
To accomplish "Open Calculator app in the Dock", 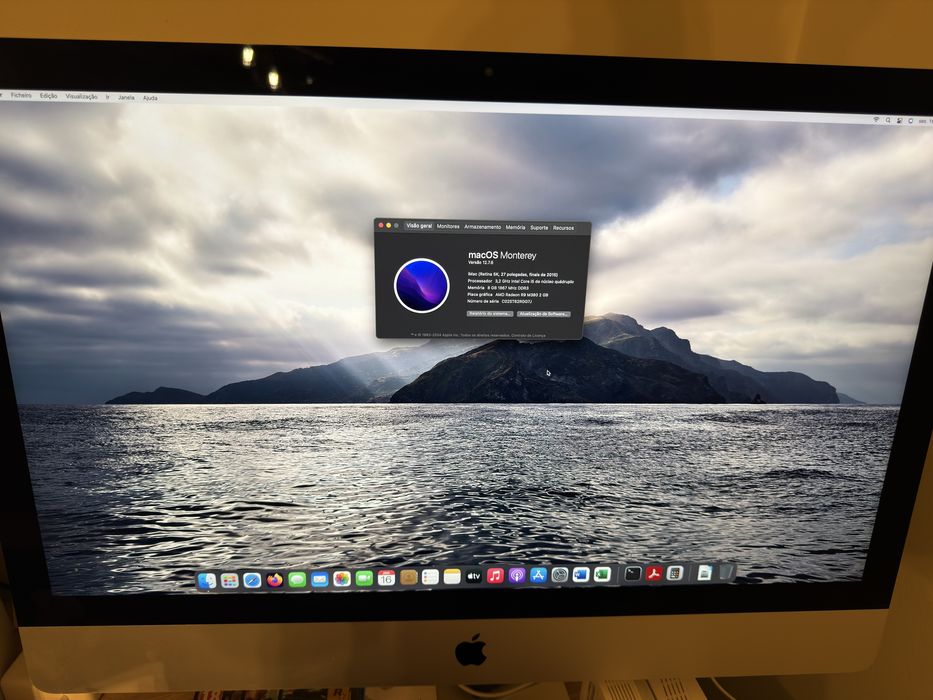I will tap(675, 573).
